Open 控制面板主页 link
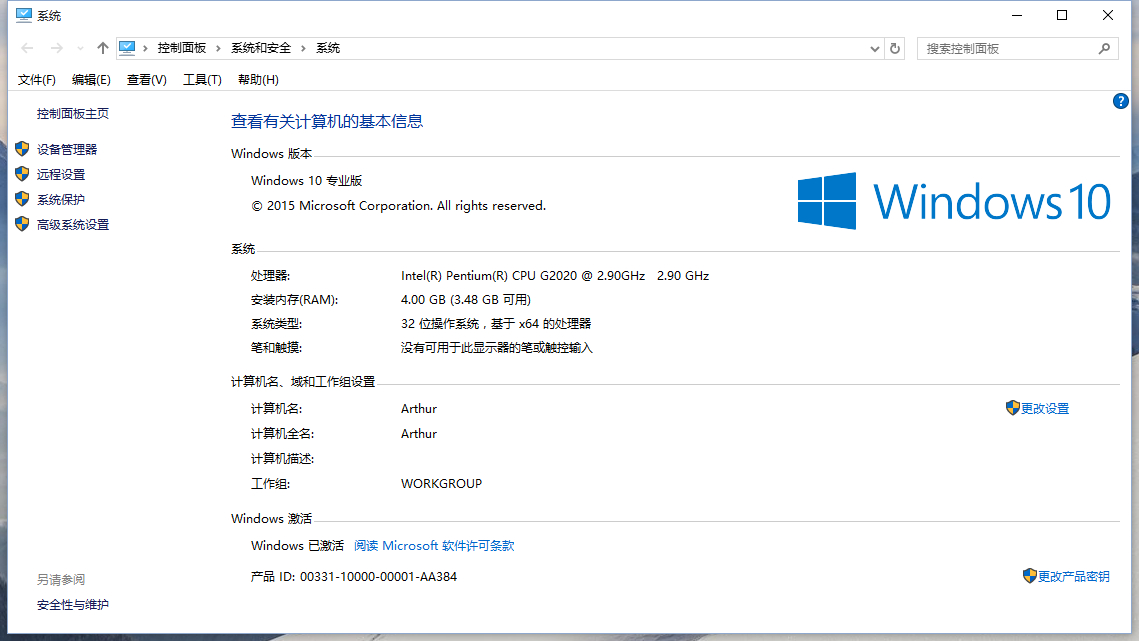 point(73,113)
